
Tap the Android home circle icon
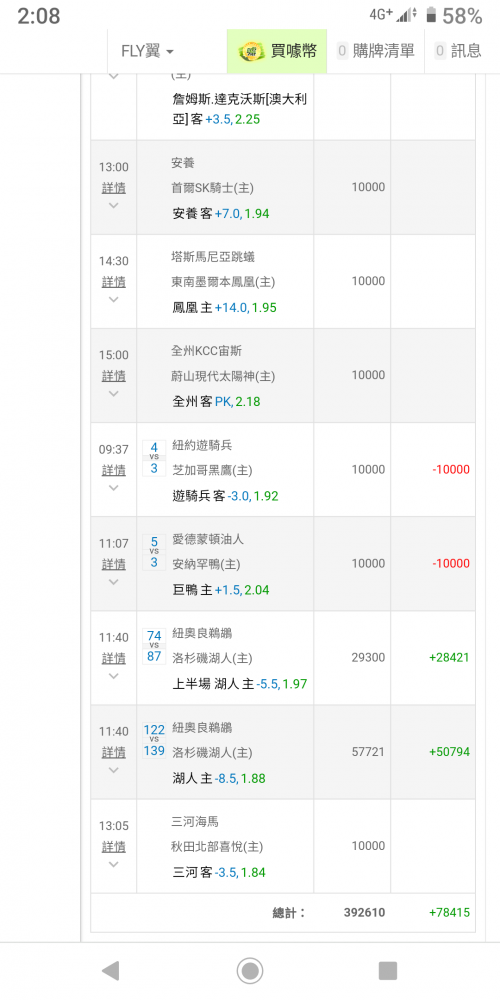tap(250, 971)
